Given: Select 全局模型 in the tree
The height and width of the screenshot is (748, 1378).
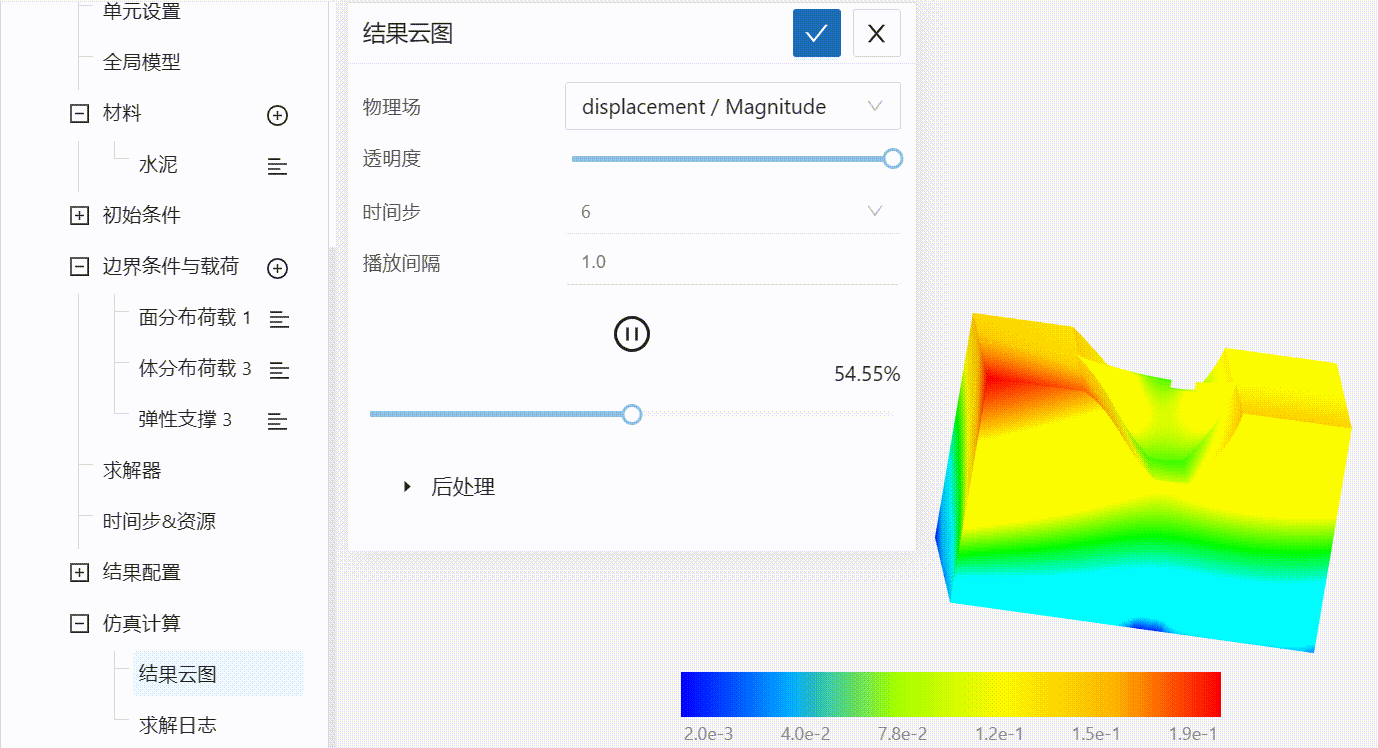Looking at the screenshot, I should pyautogui.click(x=142, y=62).
